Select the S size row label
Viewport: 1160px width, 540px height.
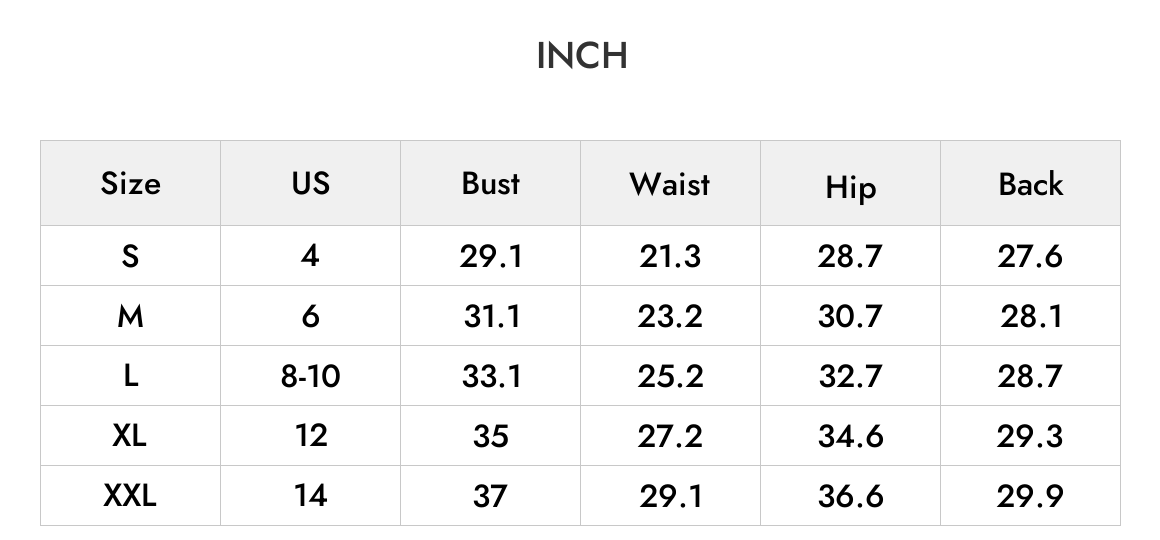click(130, 256)
